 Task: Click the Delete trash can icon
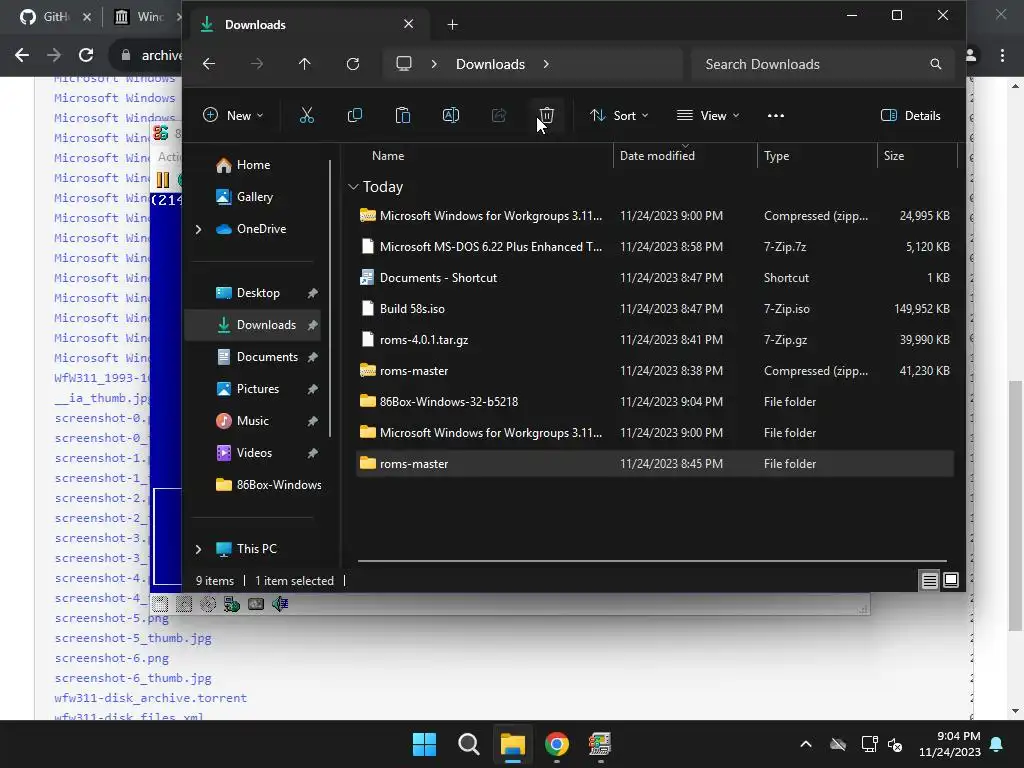(x=547, y=116)
